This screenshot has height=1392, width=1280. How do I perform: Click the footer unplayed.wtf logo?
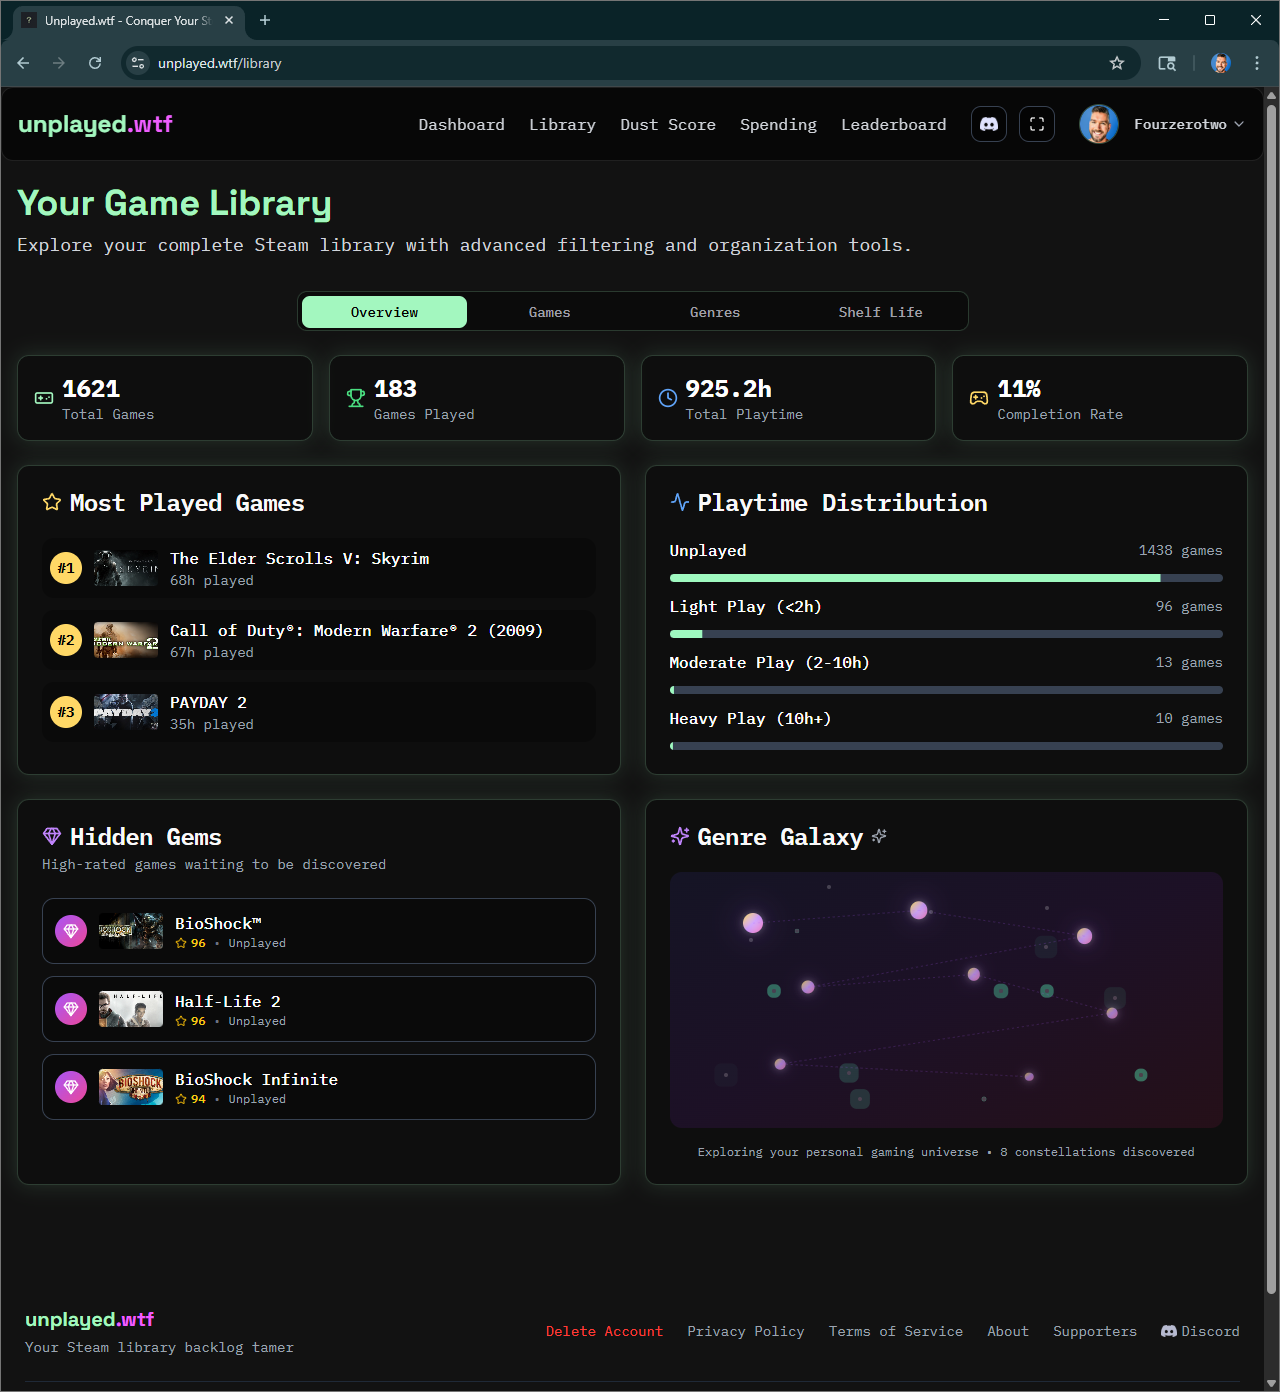pyautogui.click(x=89, y=1319)
